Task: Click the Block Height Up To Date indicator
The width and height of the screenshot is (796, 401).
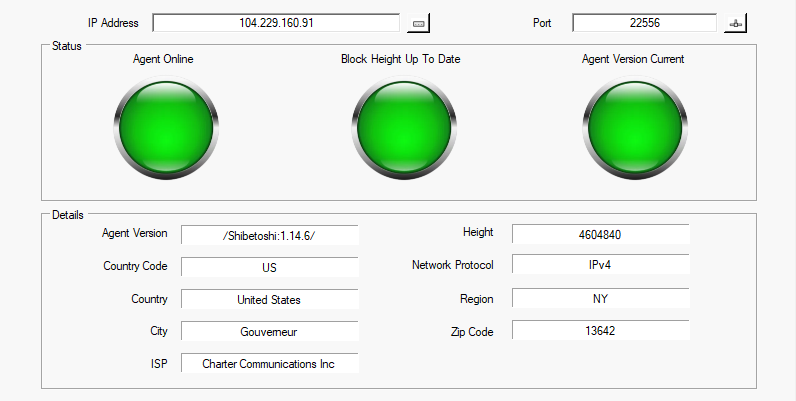Action: [x=400, y=128]
